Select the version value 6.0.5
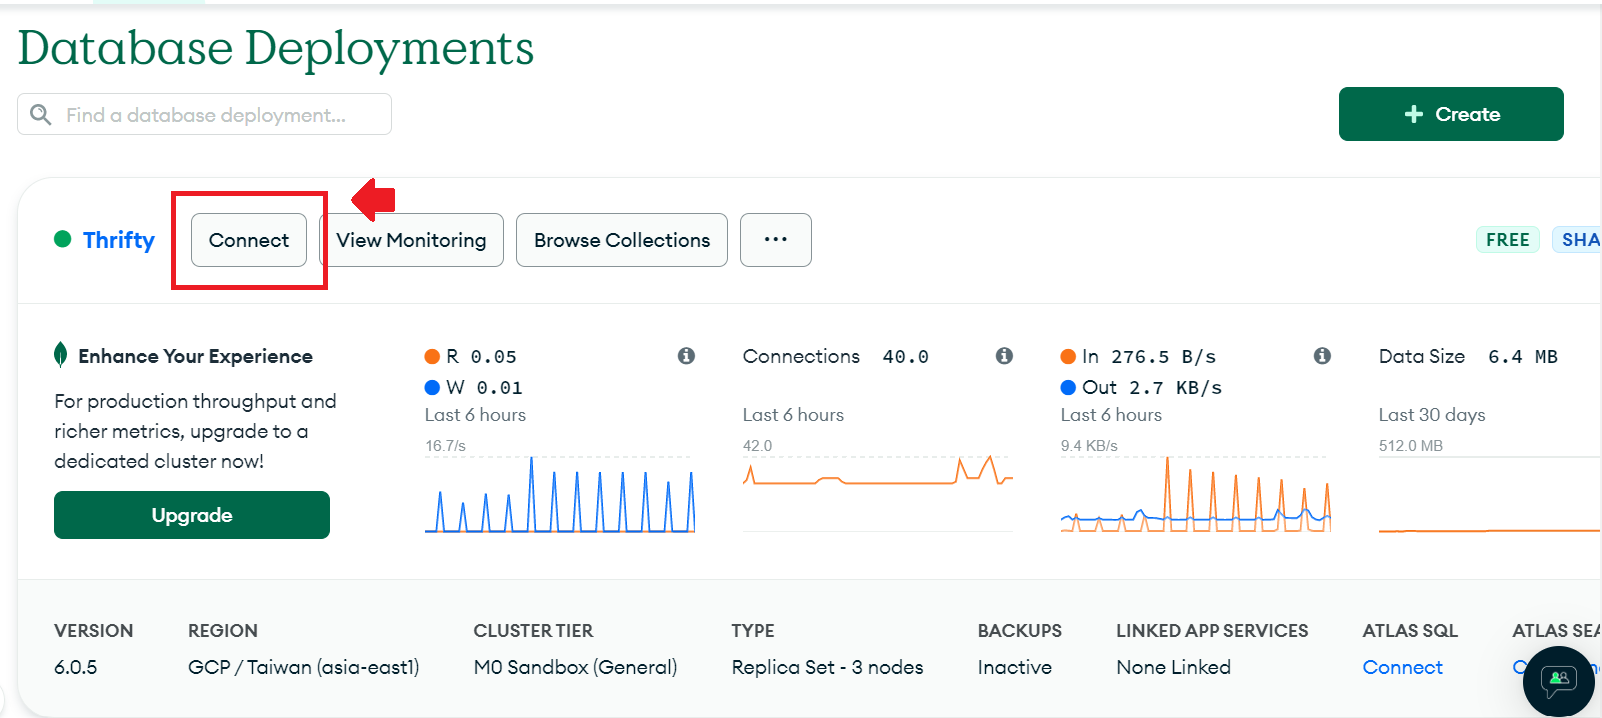The image size is (1602, 718). (76, 667)
